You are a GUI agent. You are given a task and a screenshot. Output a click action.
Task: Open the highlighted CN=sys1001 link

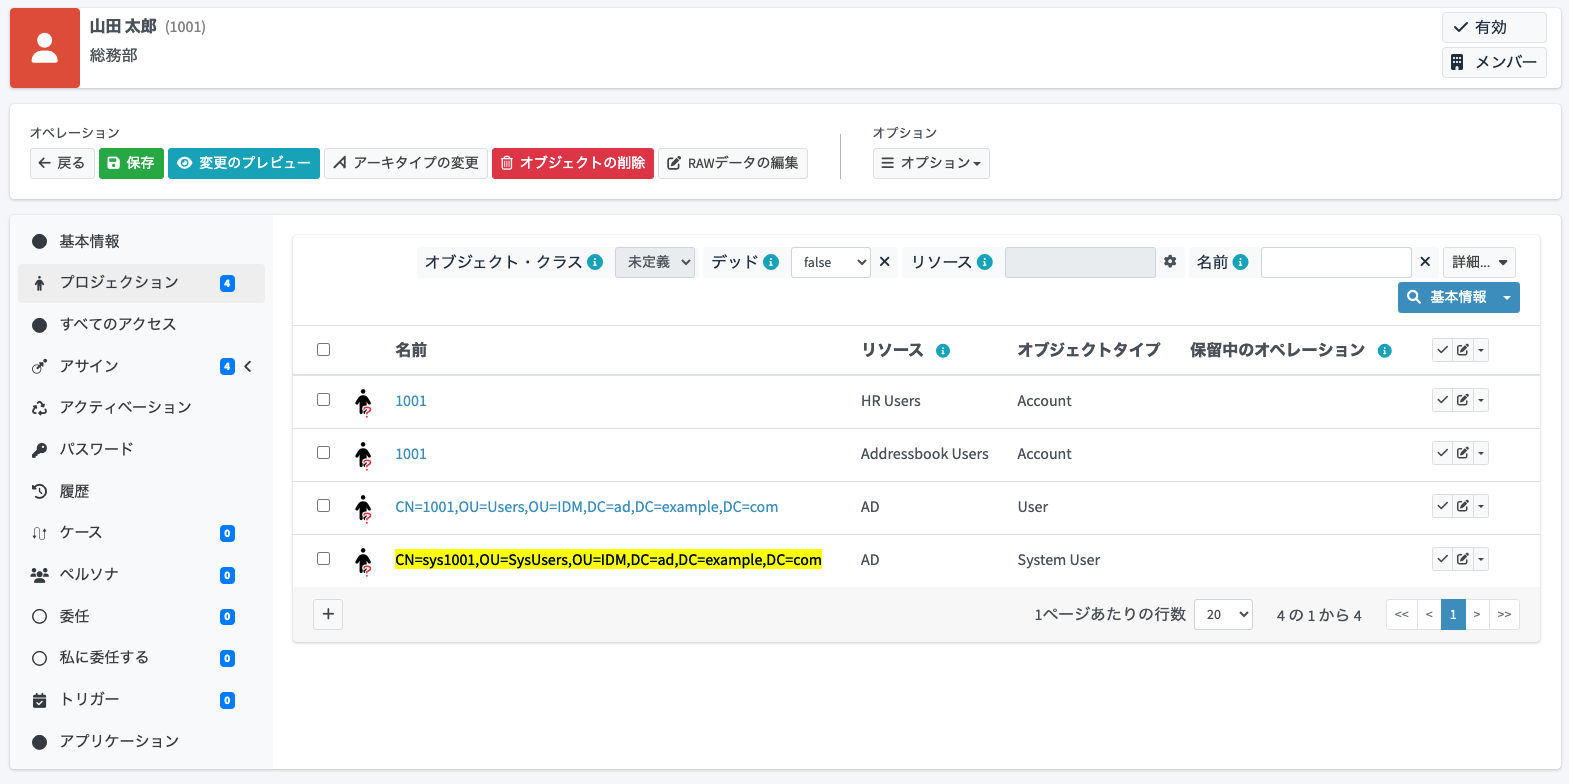click(608, 560)
